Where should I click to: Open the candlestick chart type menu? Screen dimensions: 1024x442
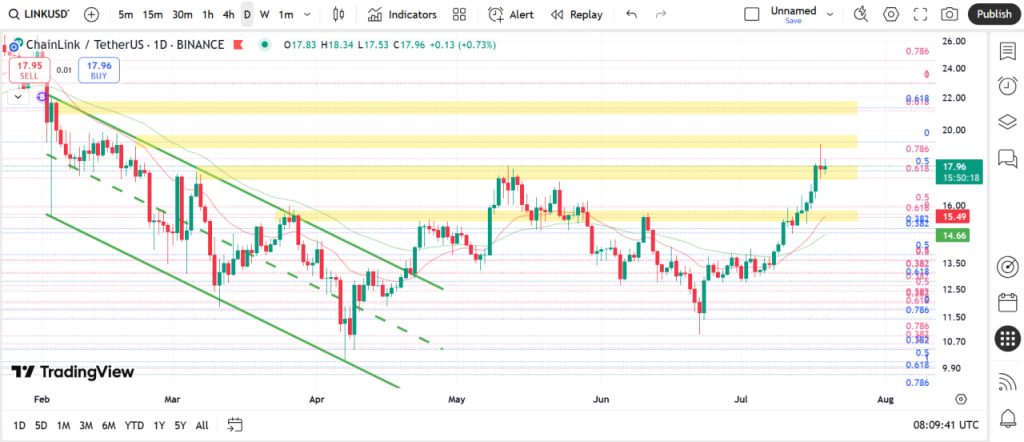pyautogui.click(x=338, y=14)
